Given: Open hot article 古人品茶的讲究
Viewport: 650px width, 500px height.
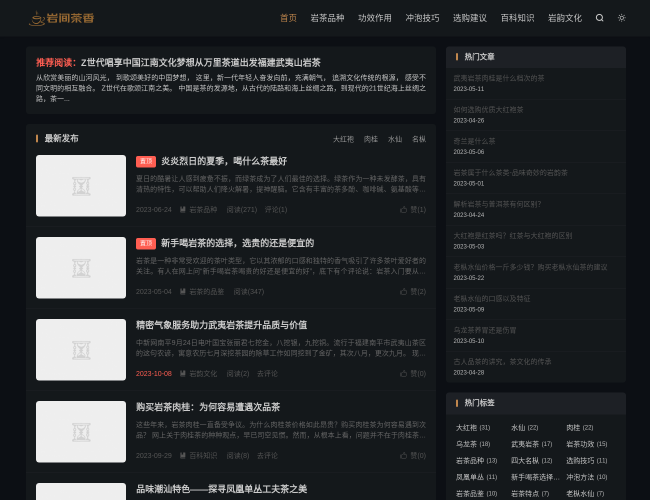Looking at the screenshot, I should click(x=502, y=362).
